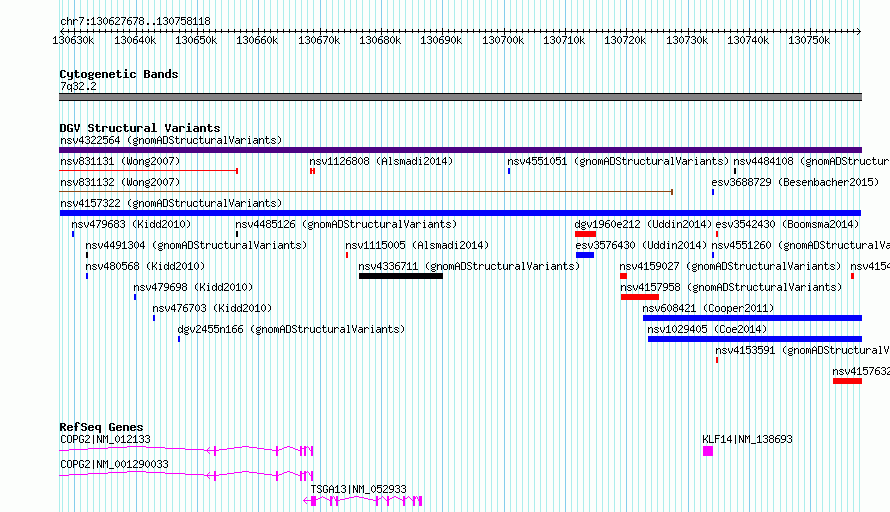Select the blue nsv608421 variant bar
890x512 pixels.
click(x=752, y=318)
